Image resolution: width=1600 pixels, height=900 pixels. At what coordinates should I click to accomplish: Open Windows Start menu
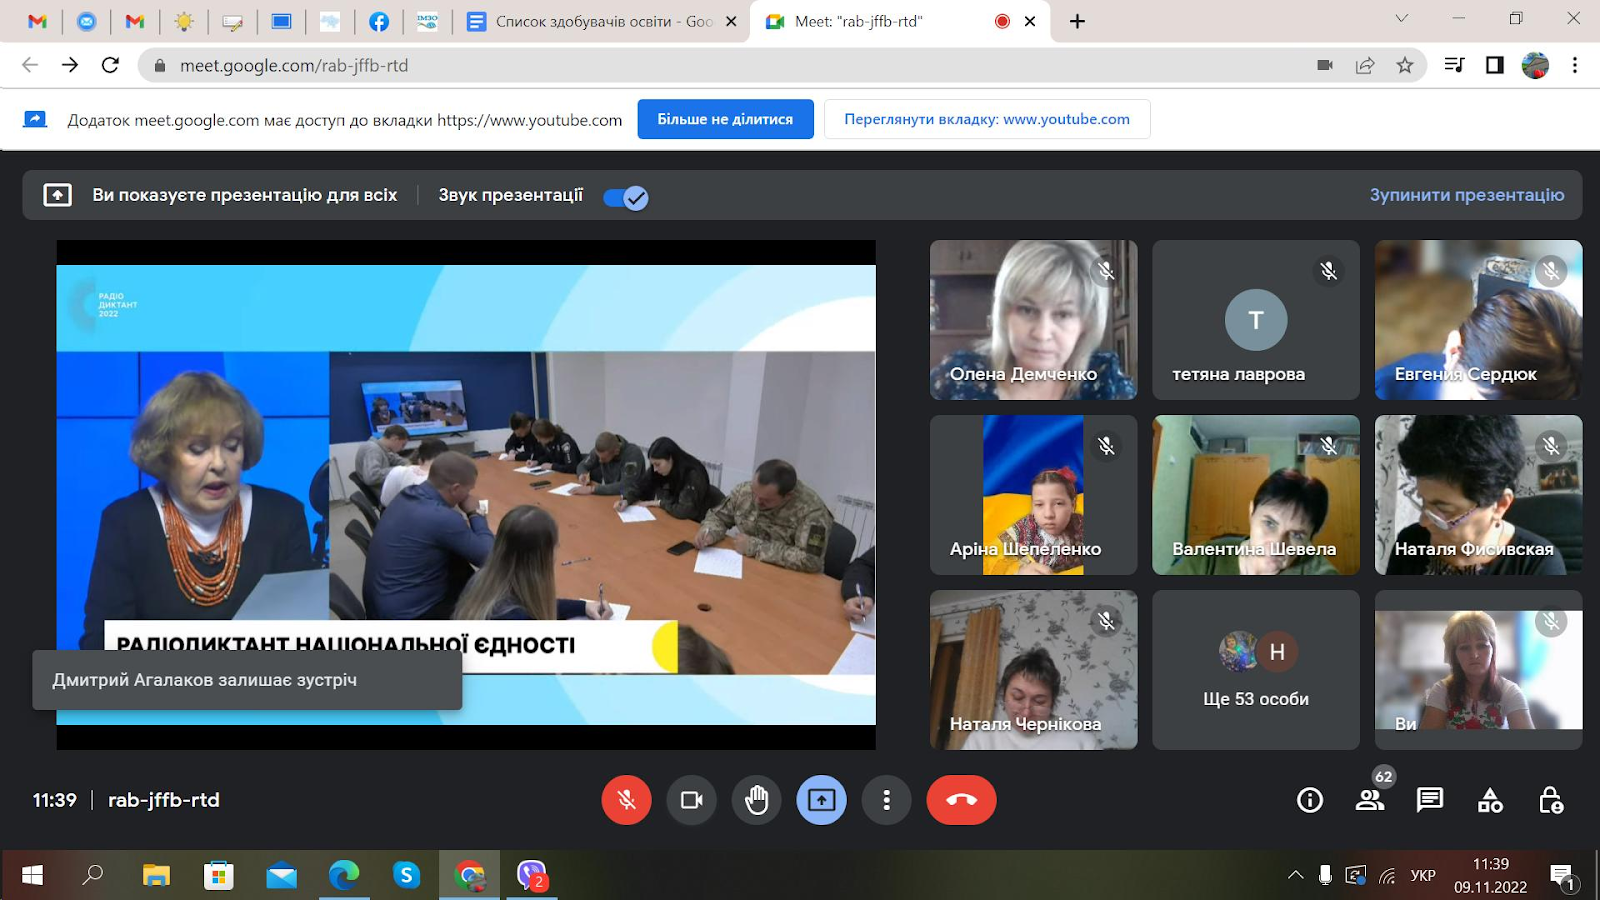(32, 875)
